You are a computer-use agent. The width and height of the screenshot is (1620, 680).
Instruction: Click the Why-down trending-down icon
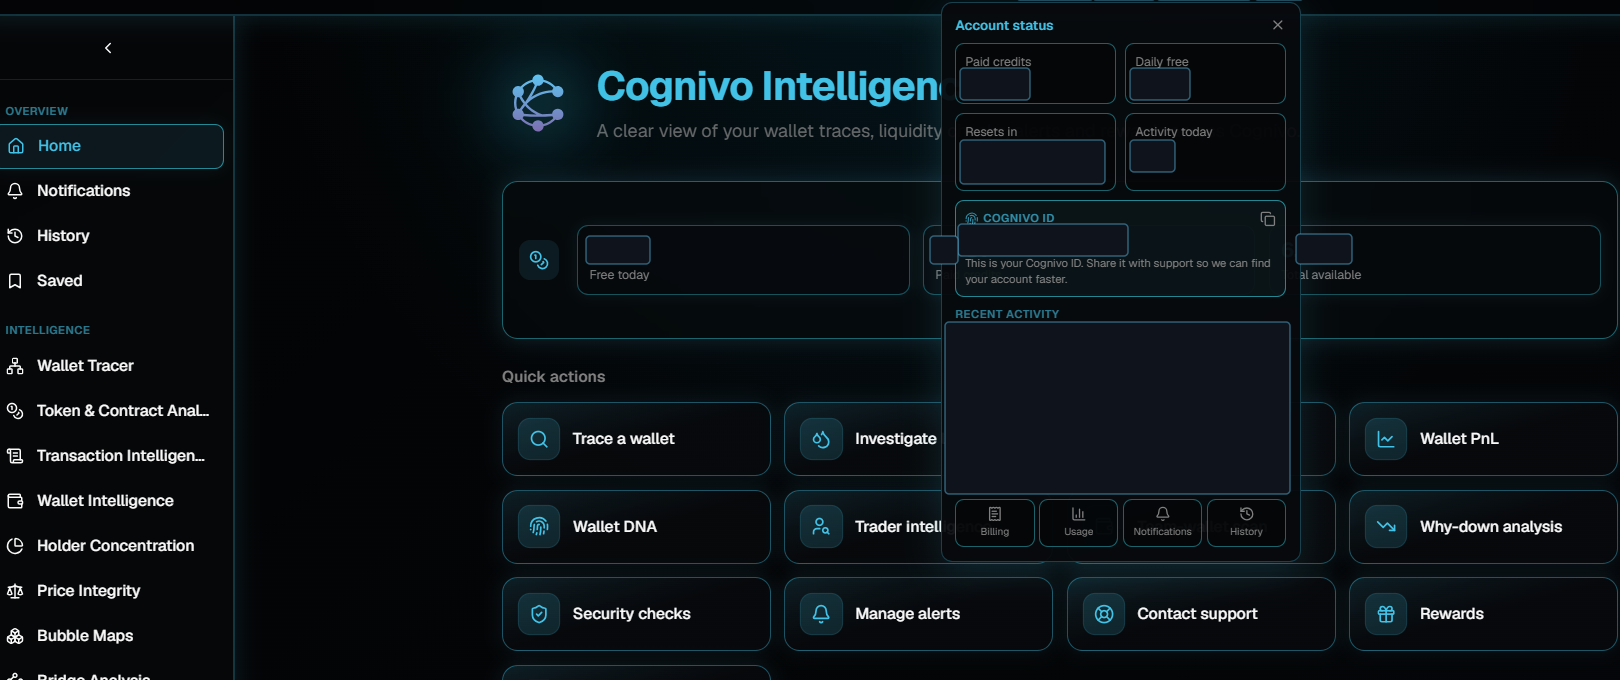1386,527
